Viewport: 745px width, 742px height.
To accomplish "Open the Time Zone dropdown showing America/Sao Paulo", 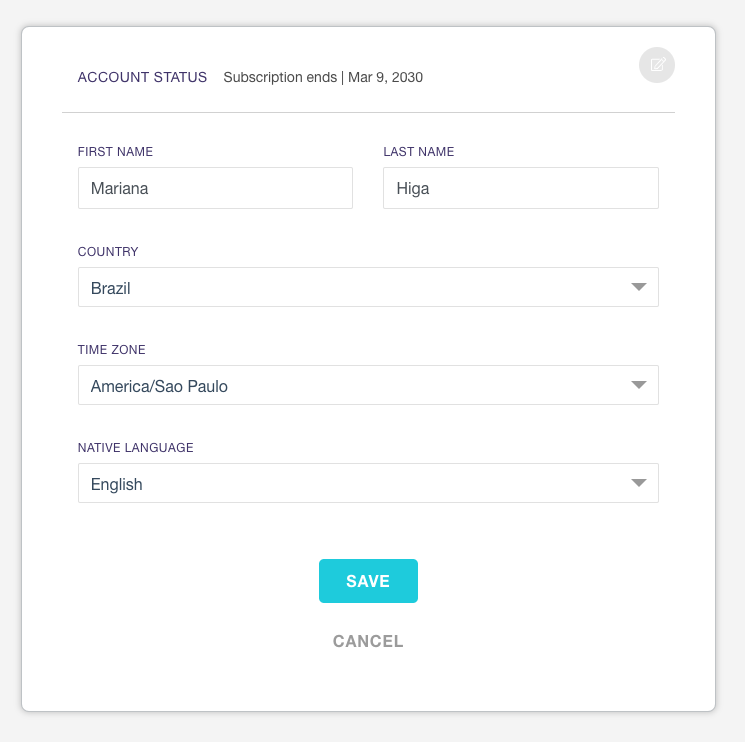I will coord(368,385).
